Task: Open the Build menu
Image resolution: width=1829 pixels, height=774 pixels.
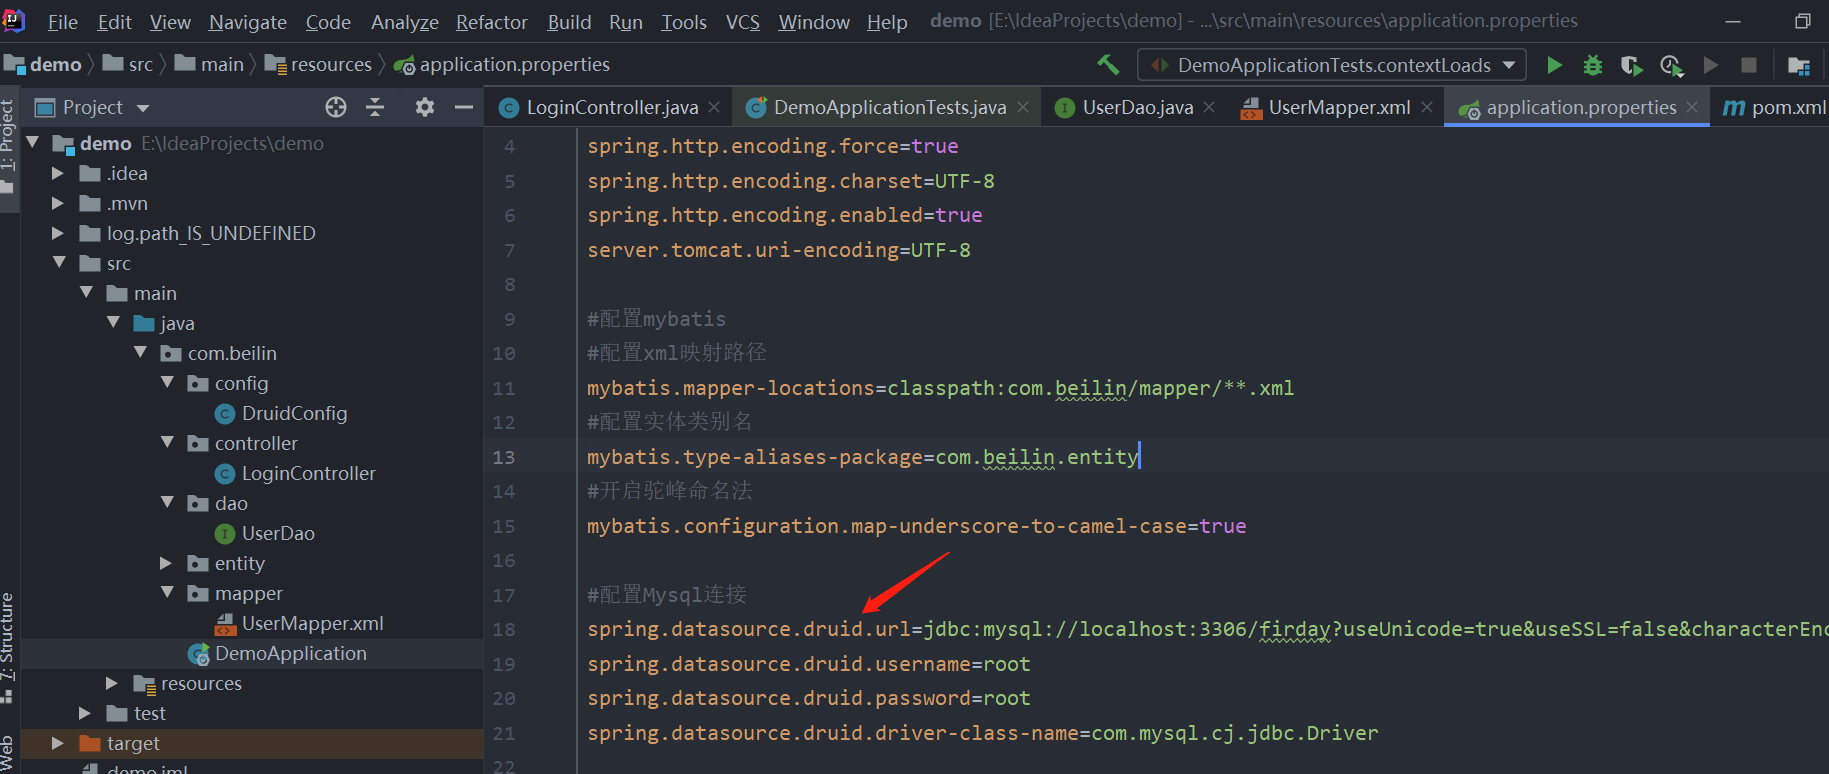Action: (569, 22)
